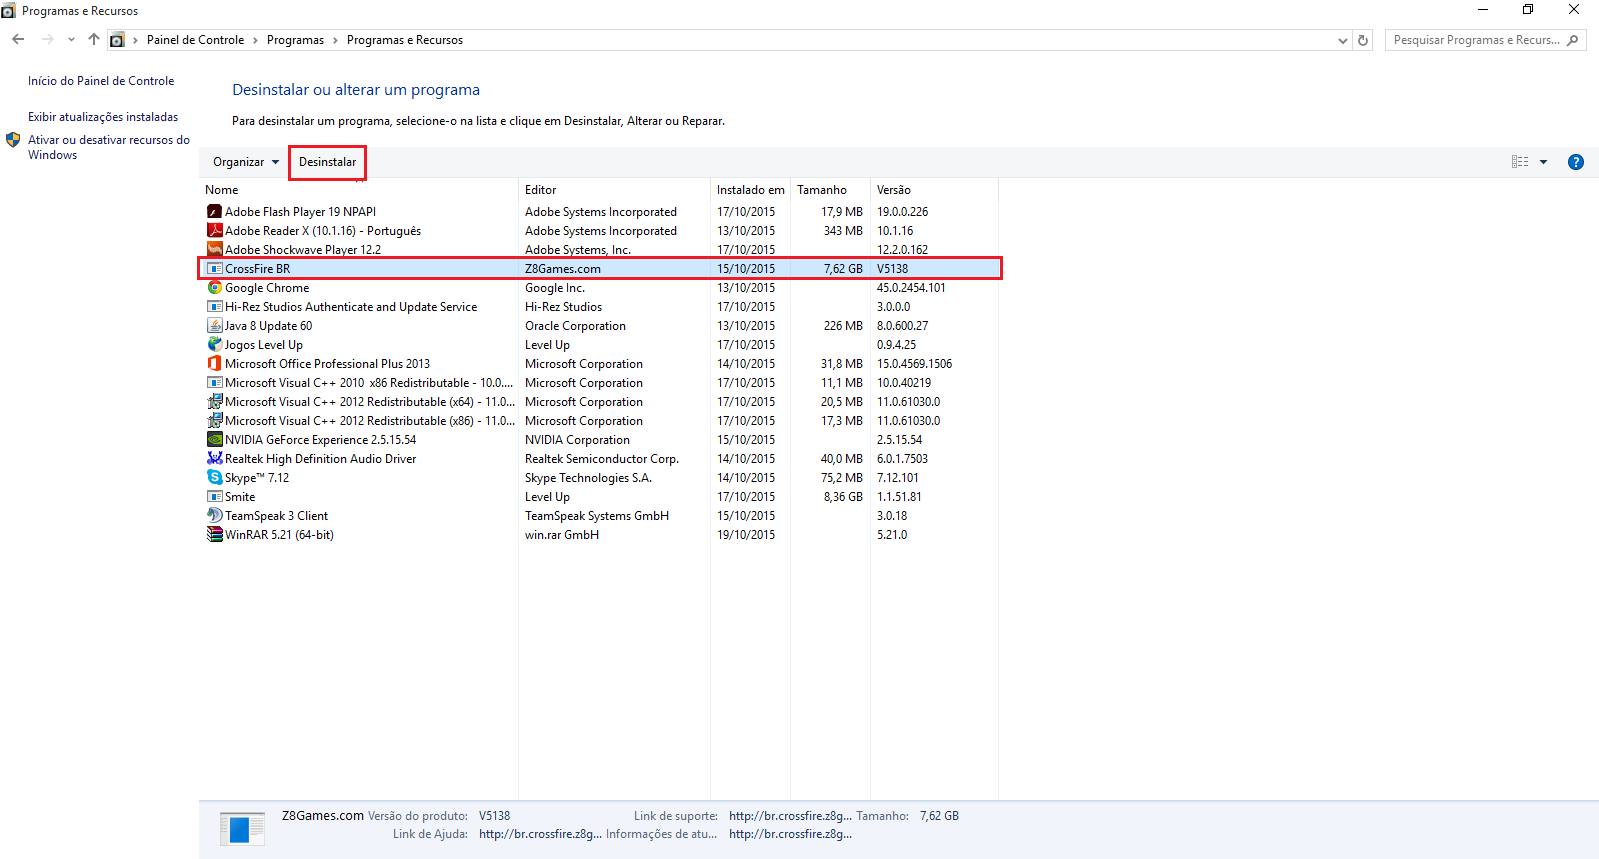Screen dimensions: 1599x859
Task: Click Painel de Controle breadcrumb
Action: click(195, 40)
